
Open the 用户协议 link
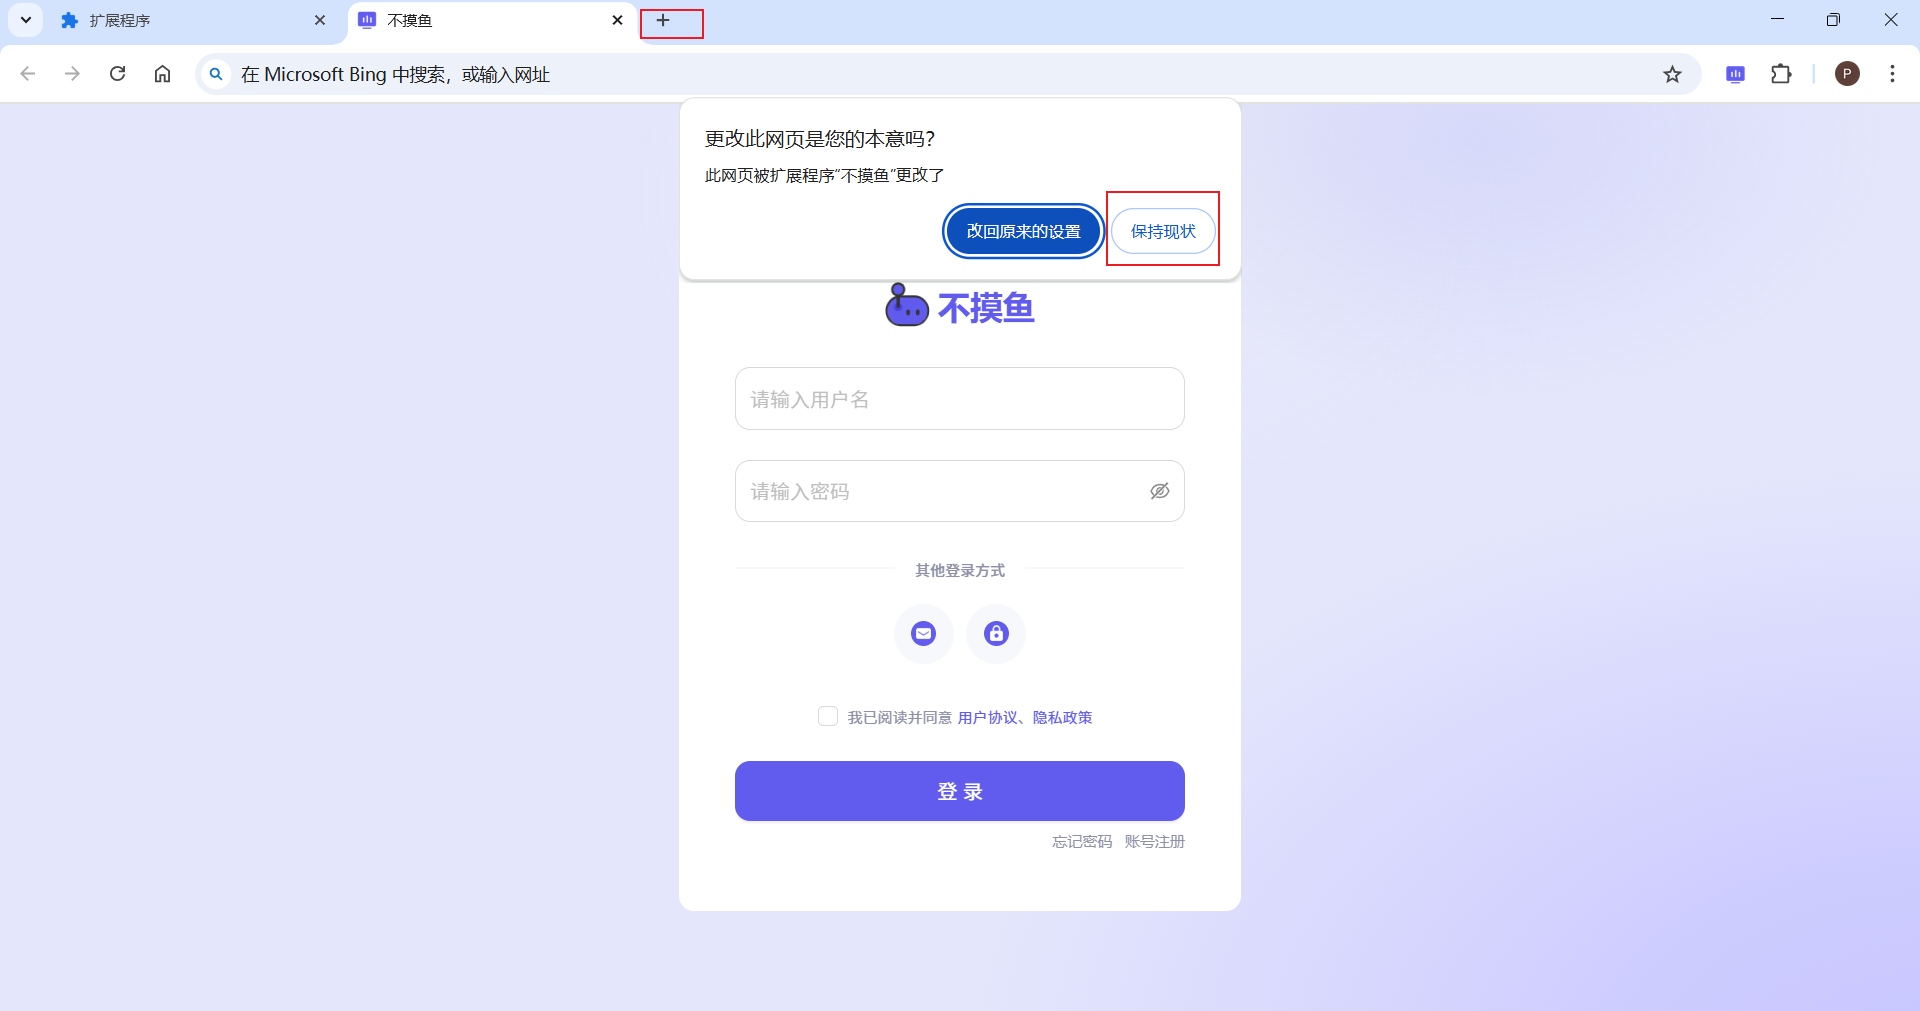point(987,718)
